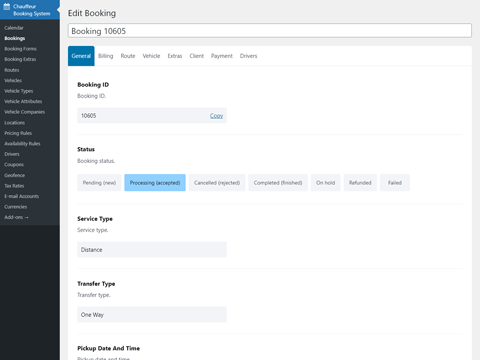Set status to Pending (new)
The width and height of the screenshot is (480, 360).
click(x=99, y=183)
